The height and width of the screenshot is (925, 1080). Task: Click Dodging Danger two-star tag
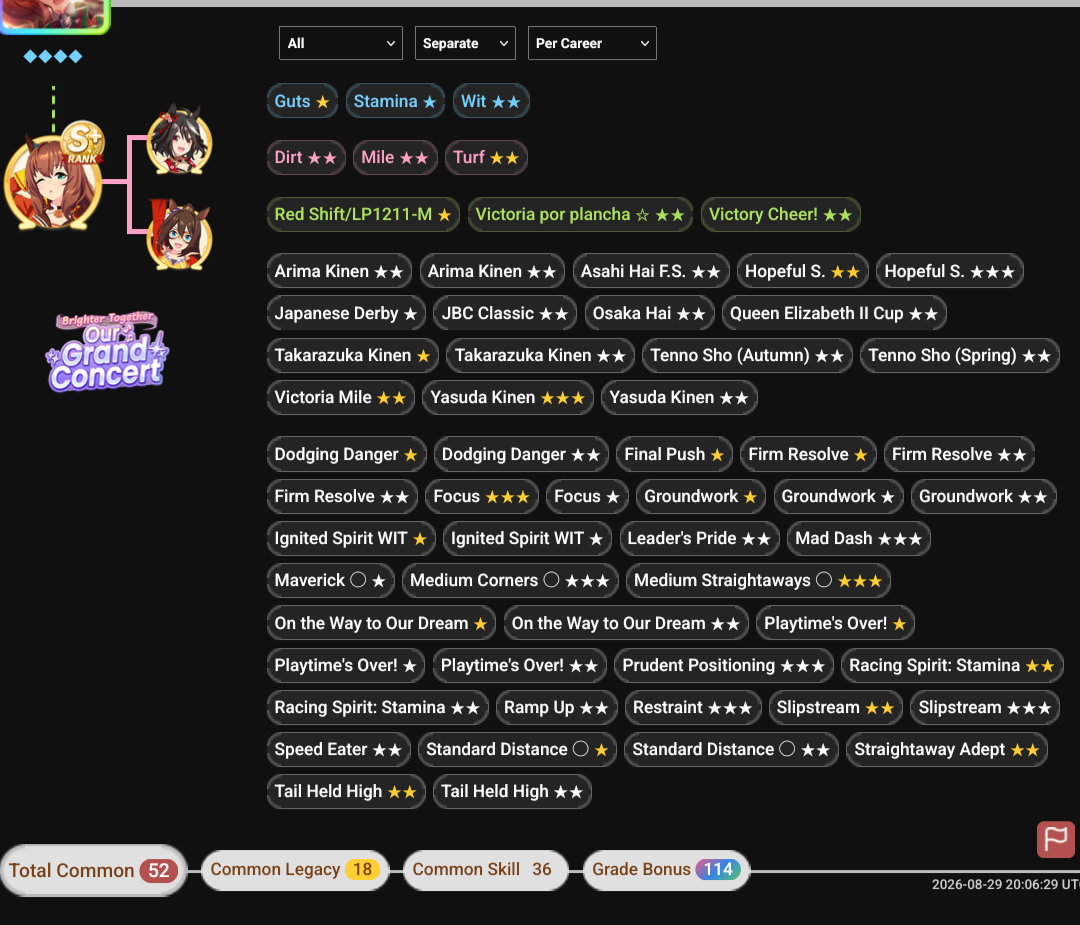[x=521, y=455]
